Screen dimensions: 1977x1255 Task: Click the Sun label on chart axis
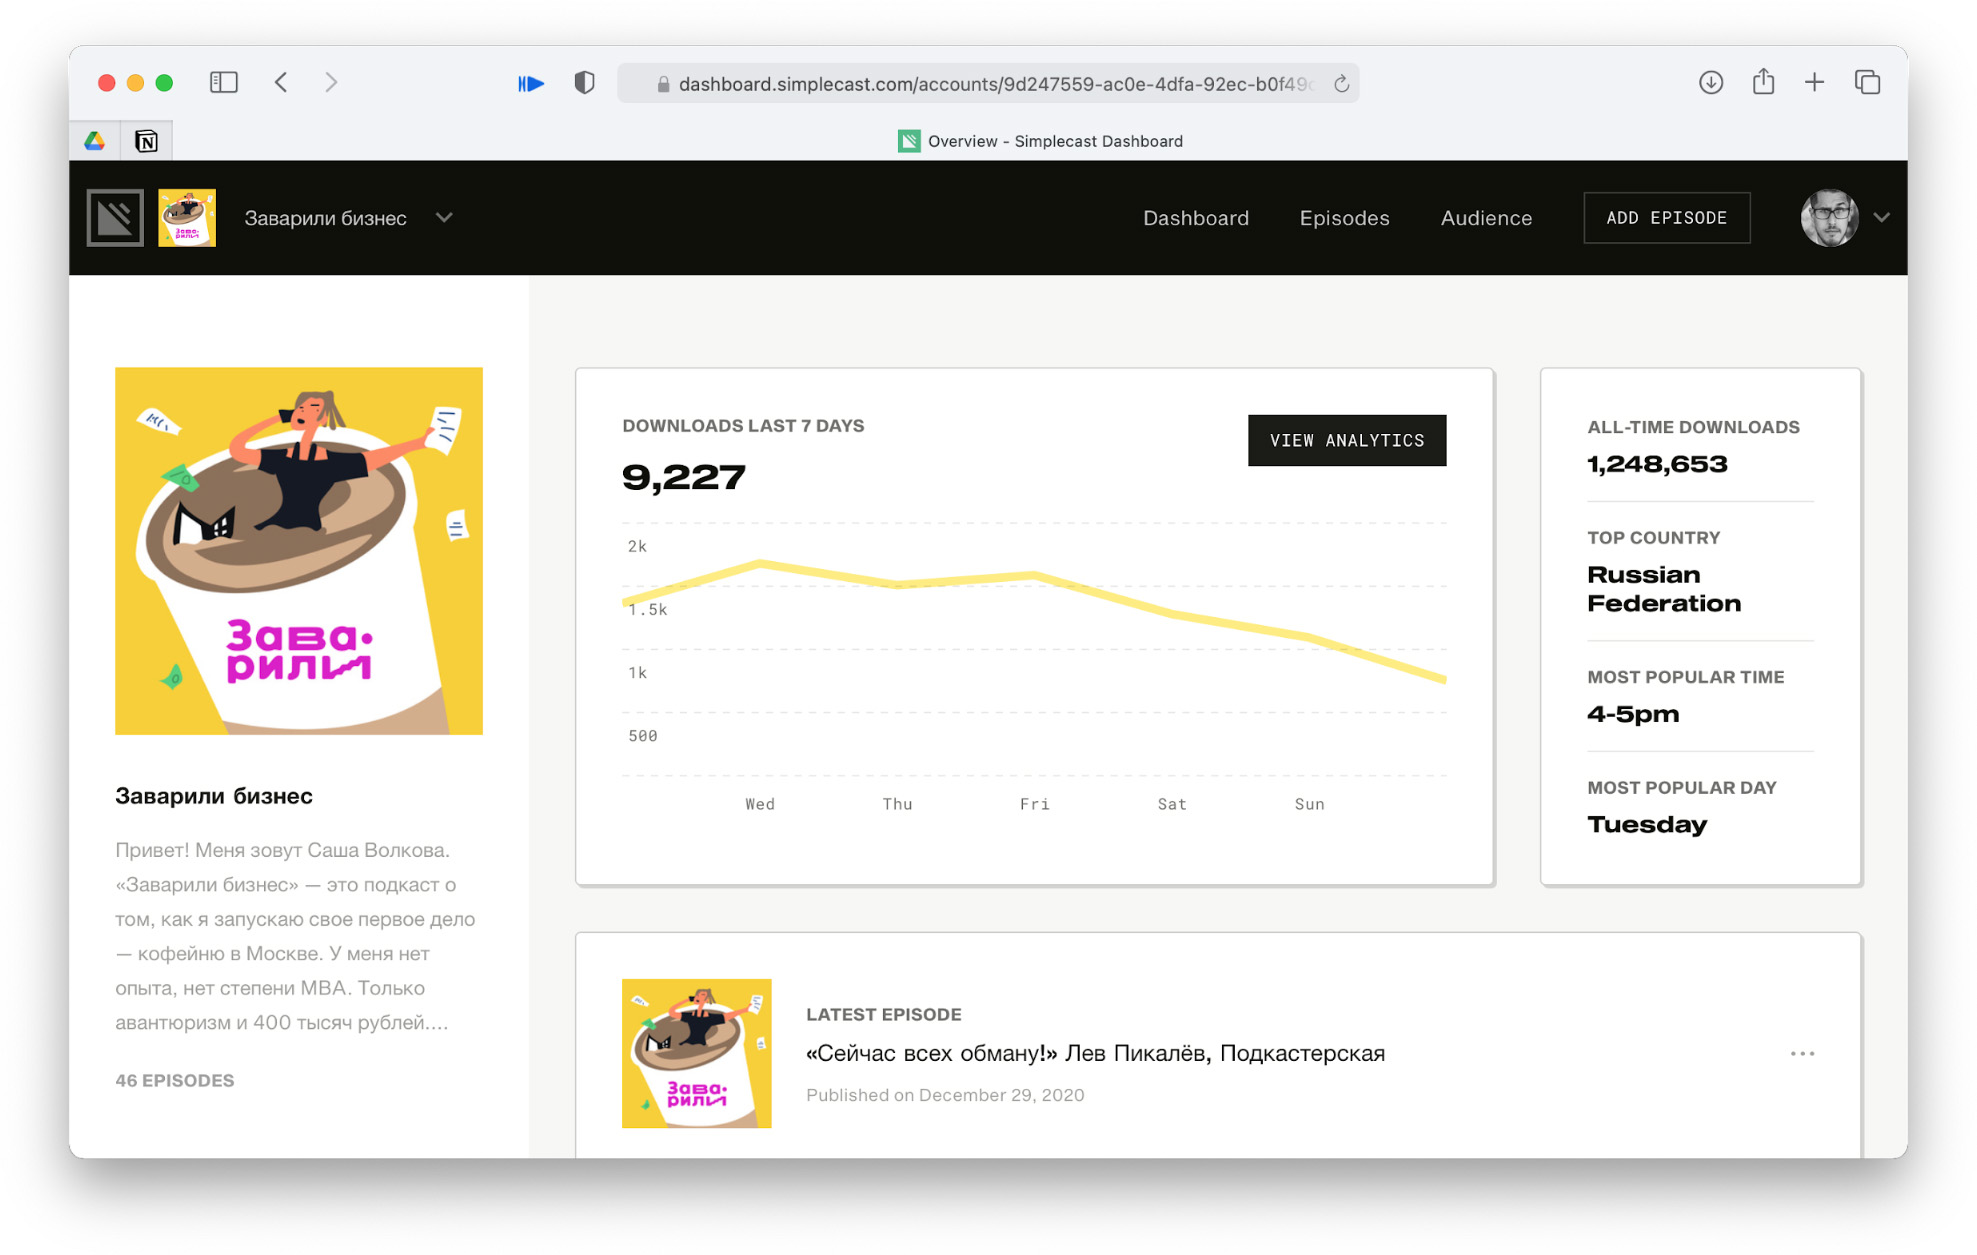coord(1309,804)
